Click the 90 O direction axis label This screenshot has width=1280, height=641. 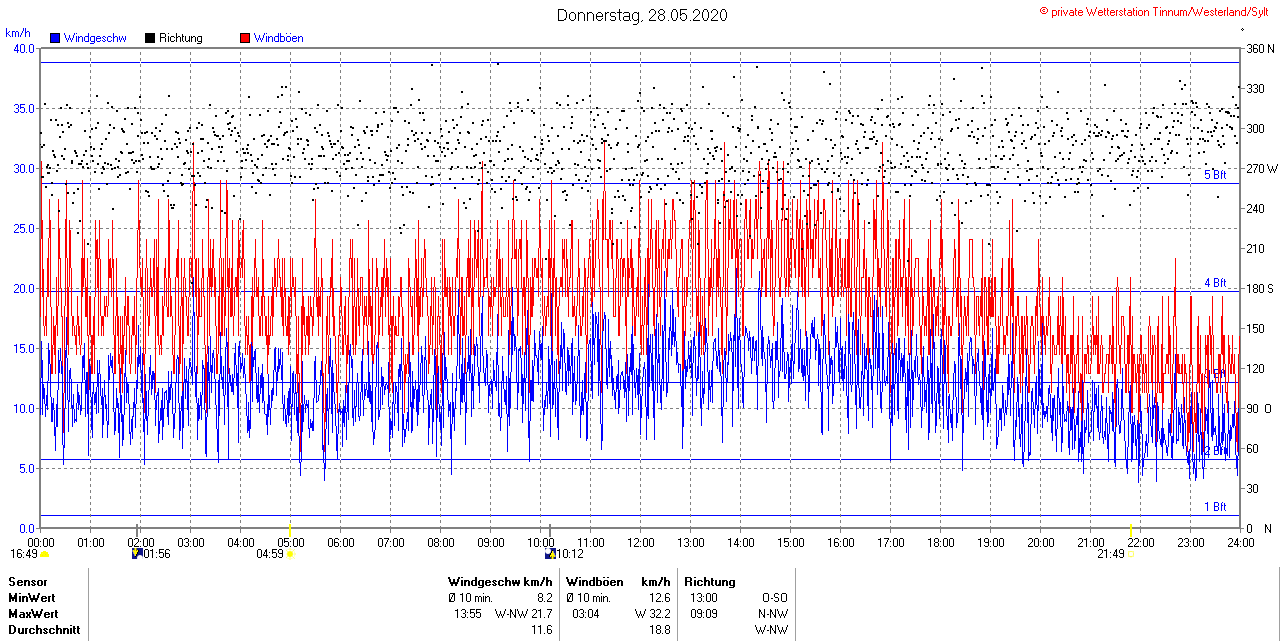[1258, 408]
